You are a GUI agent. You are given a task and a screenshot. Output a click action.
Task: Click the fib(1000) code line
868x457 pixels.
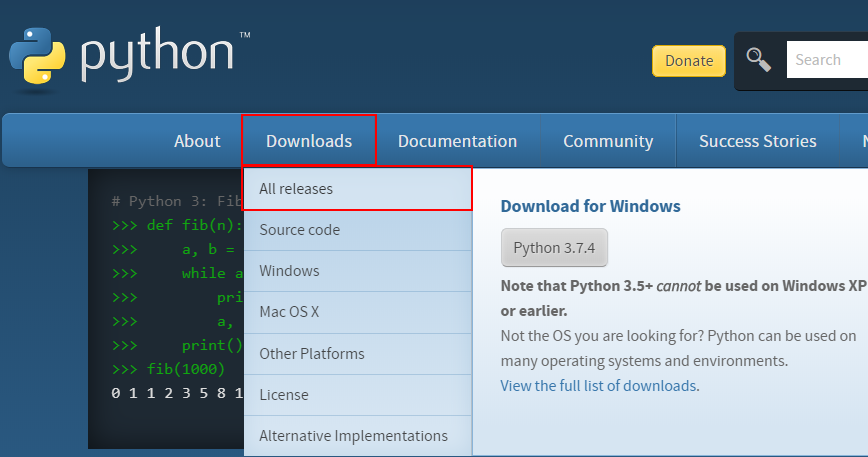tap(168, 368)
